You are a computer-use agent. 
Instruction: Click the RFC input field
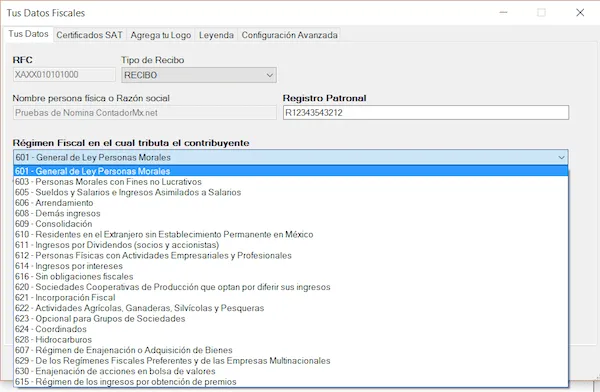[x=64, y=75]
